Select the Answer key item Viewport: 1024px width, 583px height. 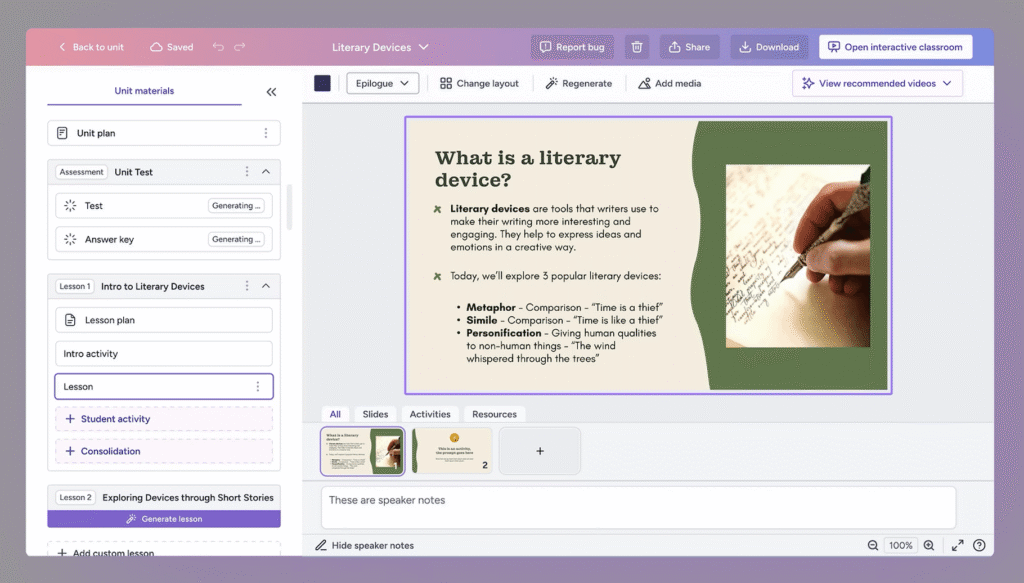click(x=164, y=240)
